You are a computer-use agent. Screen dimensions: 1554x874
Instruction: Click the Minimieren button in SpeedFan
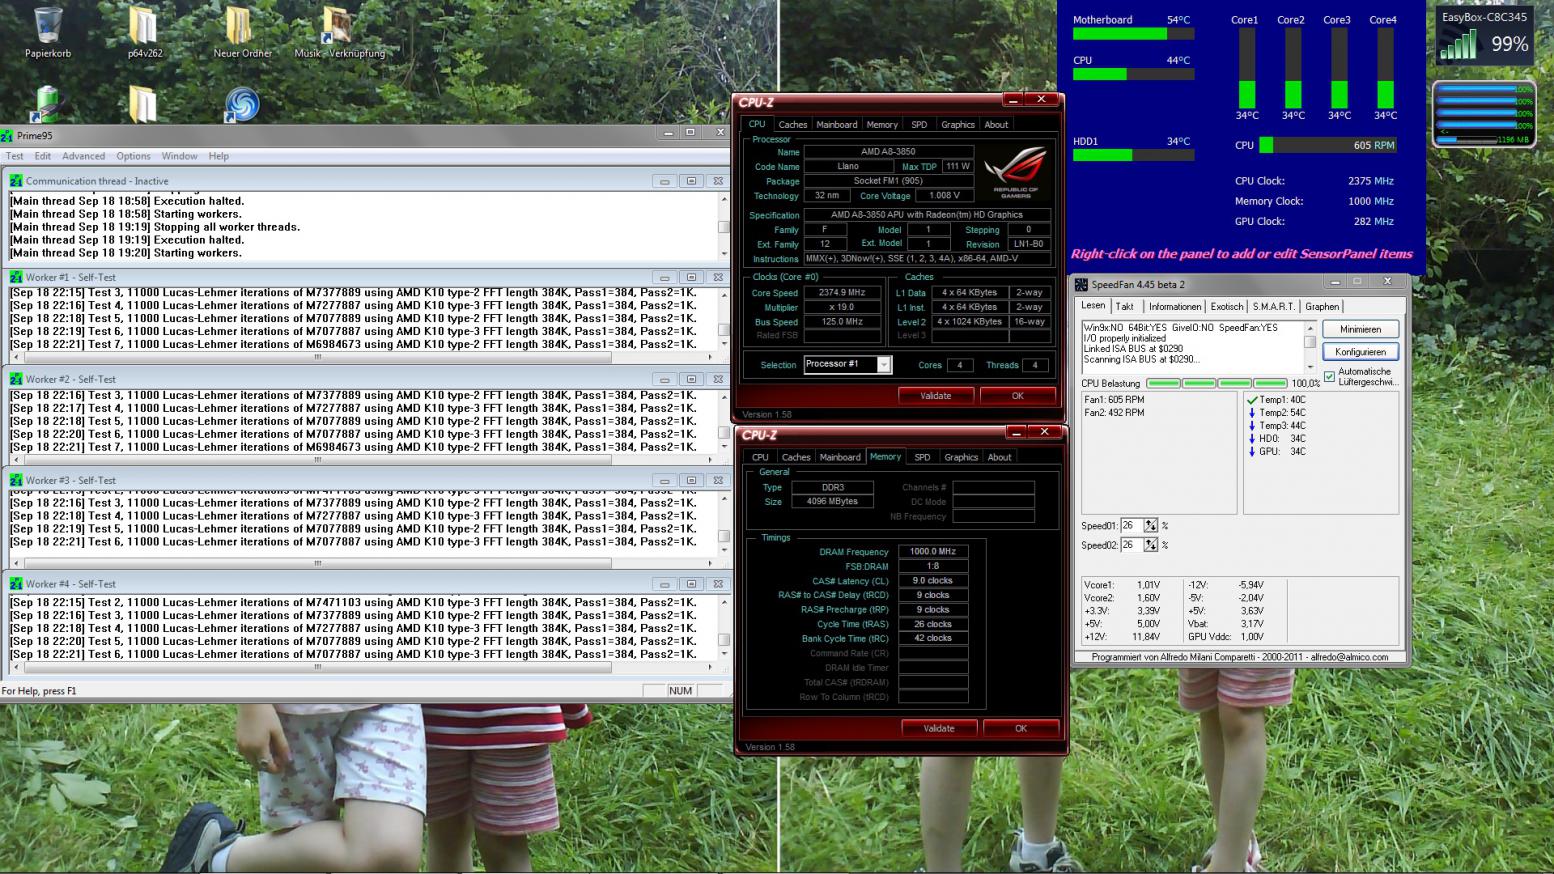(x=1360, y=329)
